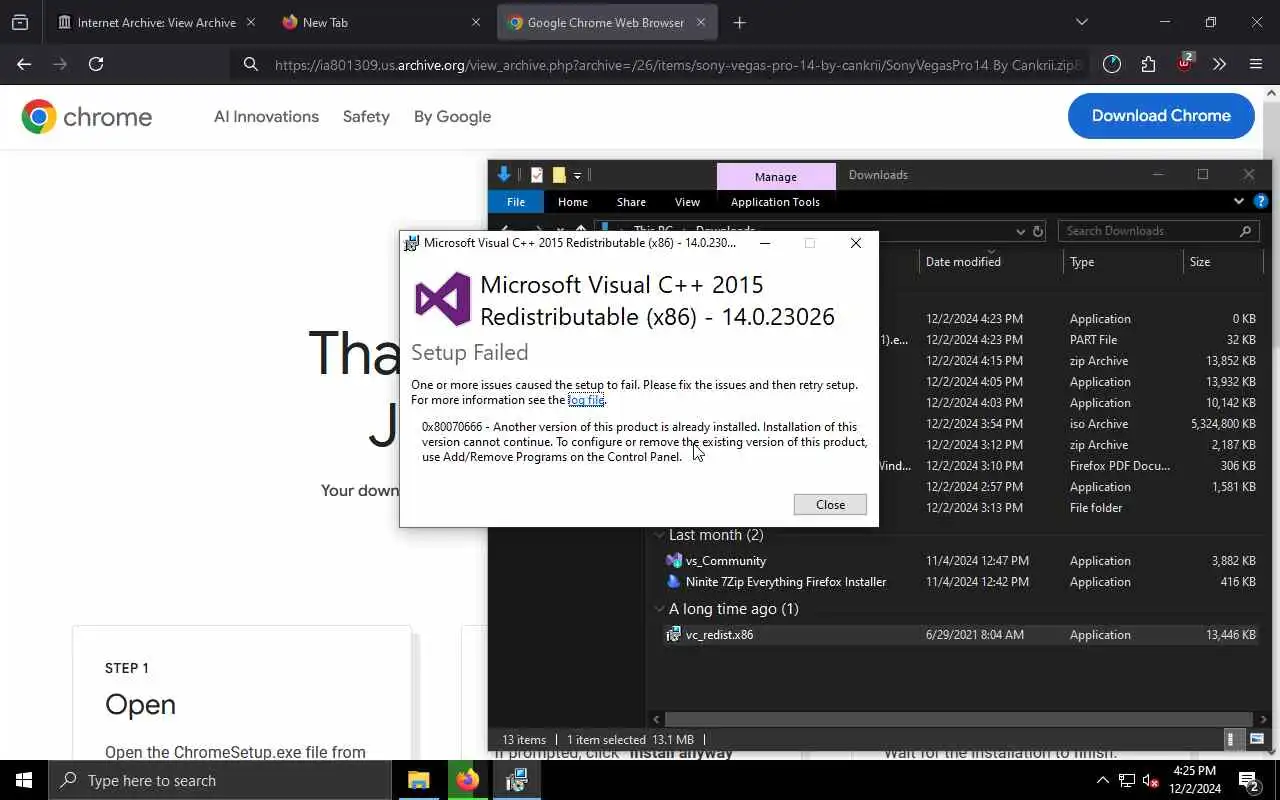Open the File tab in Explorer ribbon
The width and height of the screenshot is (1280, 800).
pos(516,202)
